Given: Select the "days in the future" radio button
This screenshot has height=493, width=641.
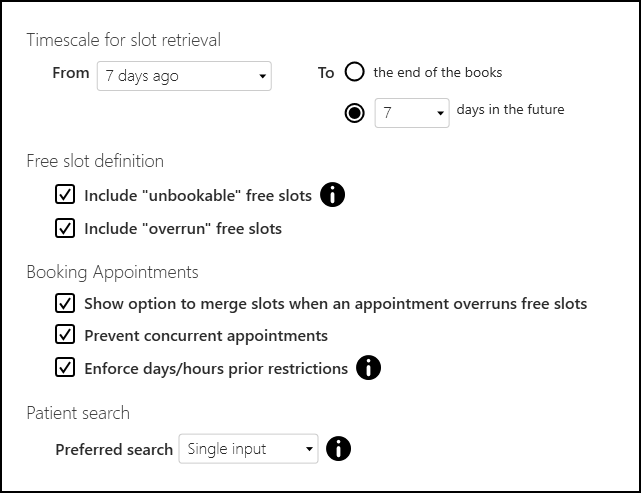Looking at the screenshot, I should (x=354, y=112).
